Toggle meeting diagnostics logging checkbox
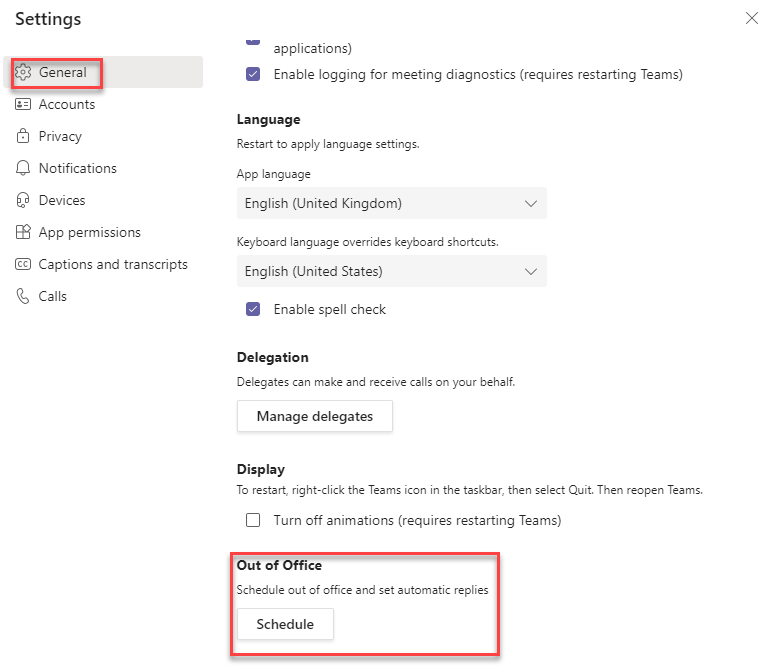This screenshot has height=672, width=760. pyautogui.click(x=253, y=74)
